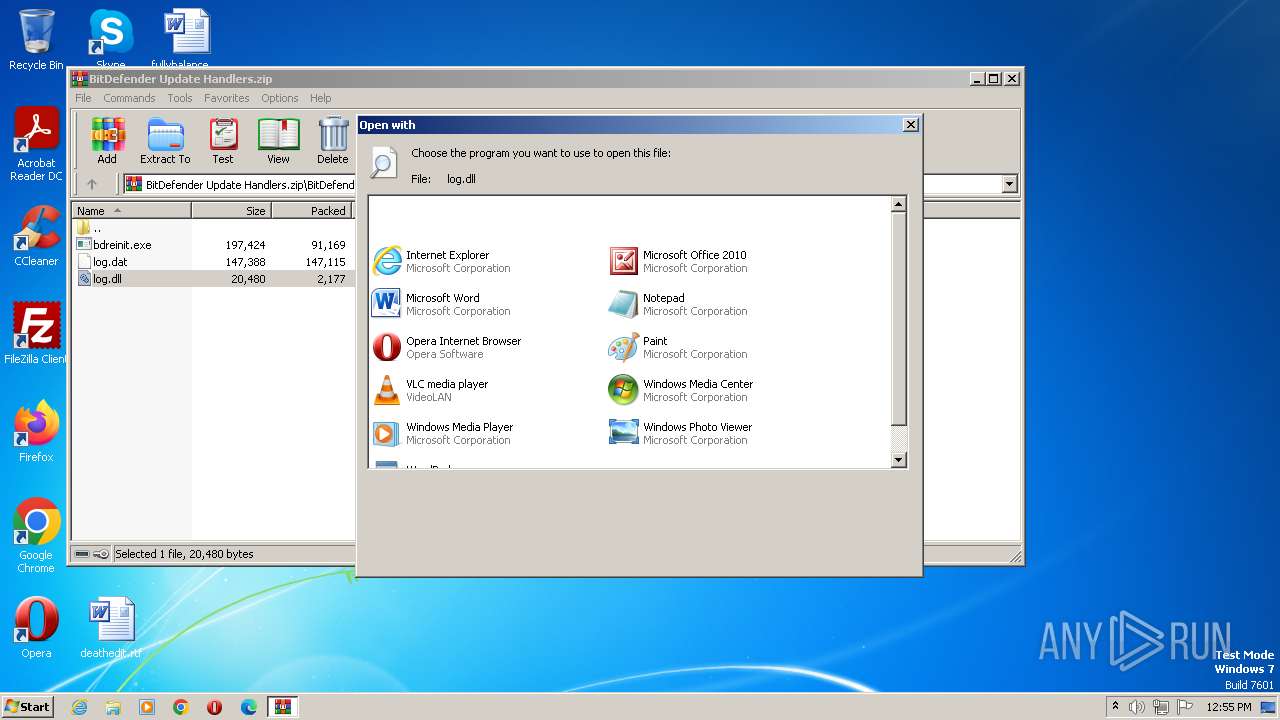1280x720 pixels.
Task: Sort files by the Name column
Action: click(x=131, y=210)
